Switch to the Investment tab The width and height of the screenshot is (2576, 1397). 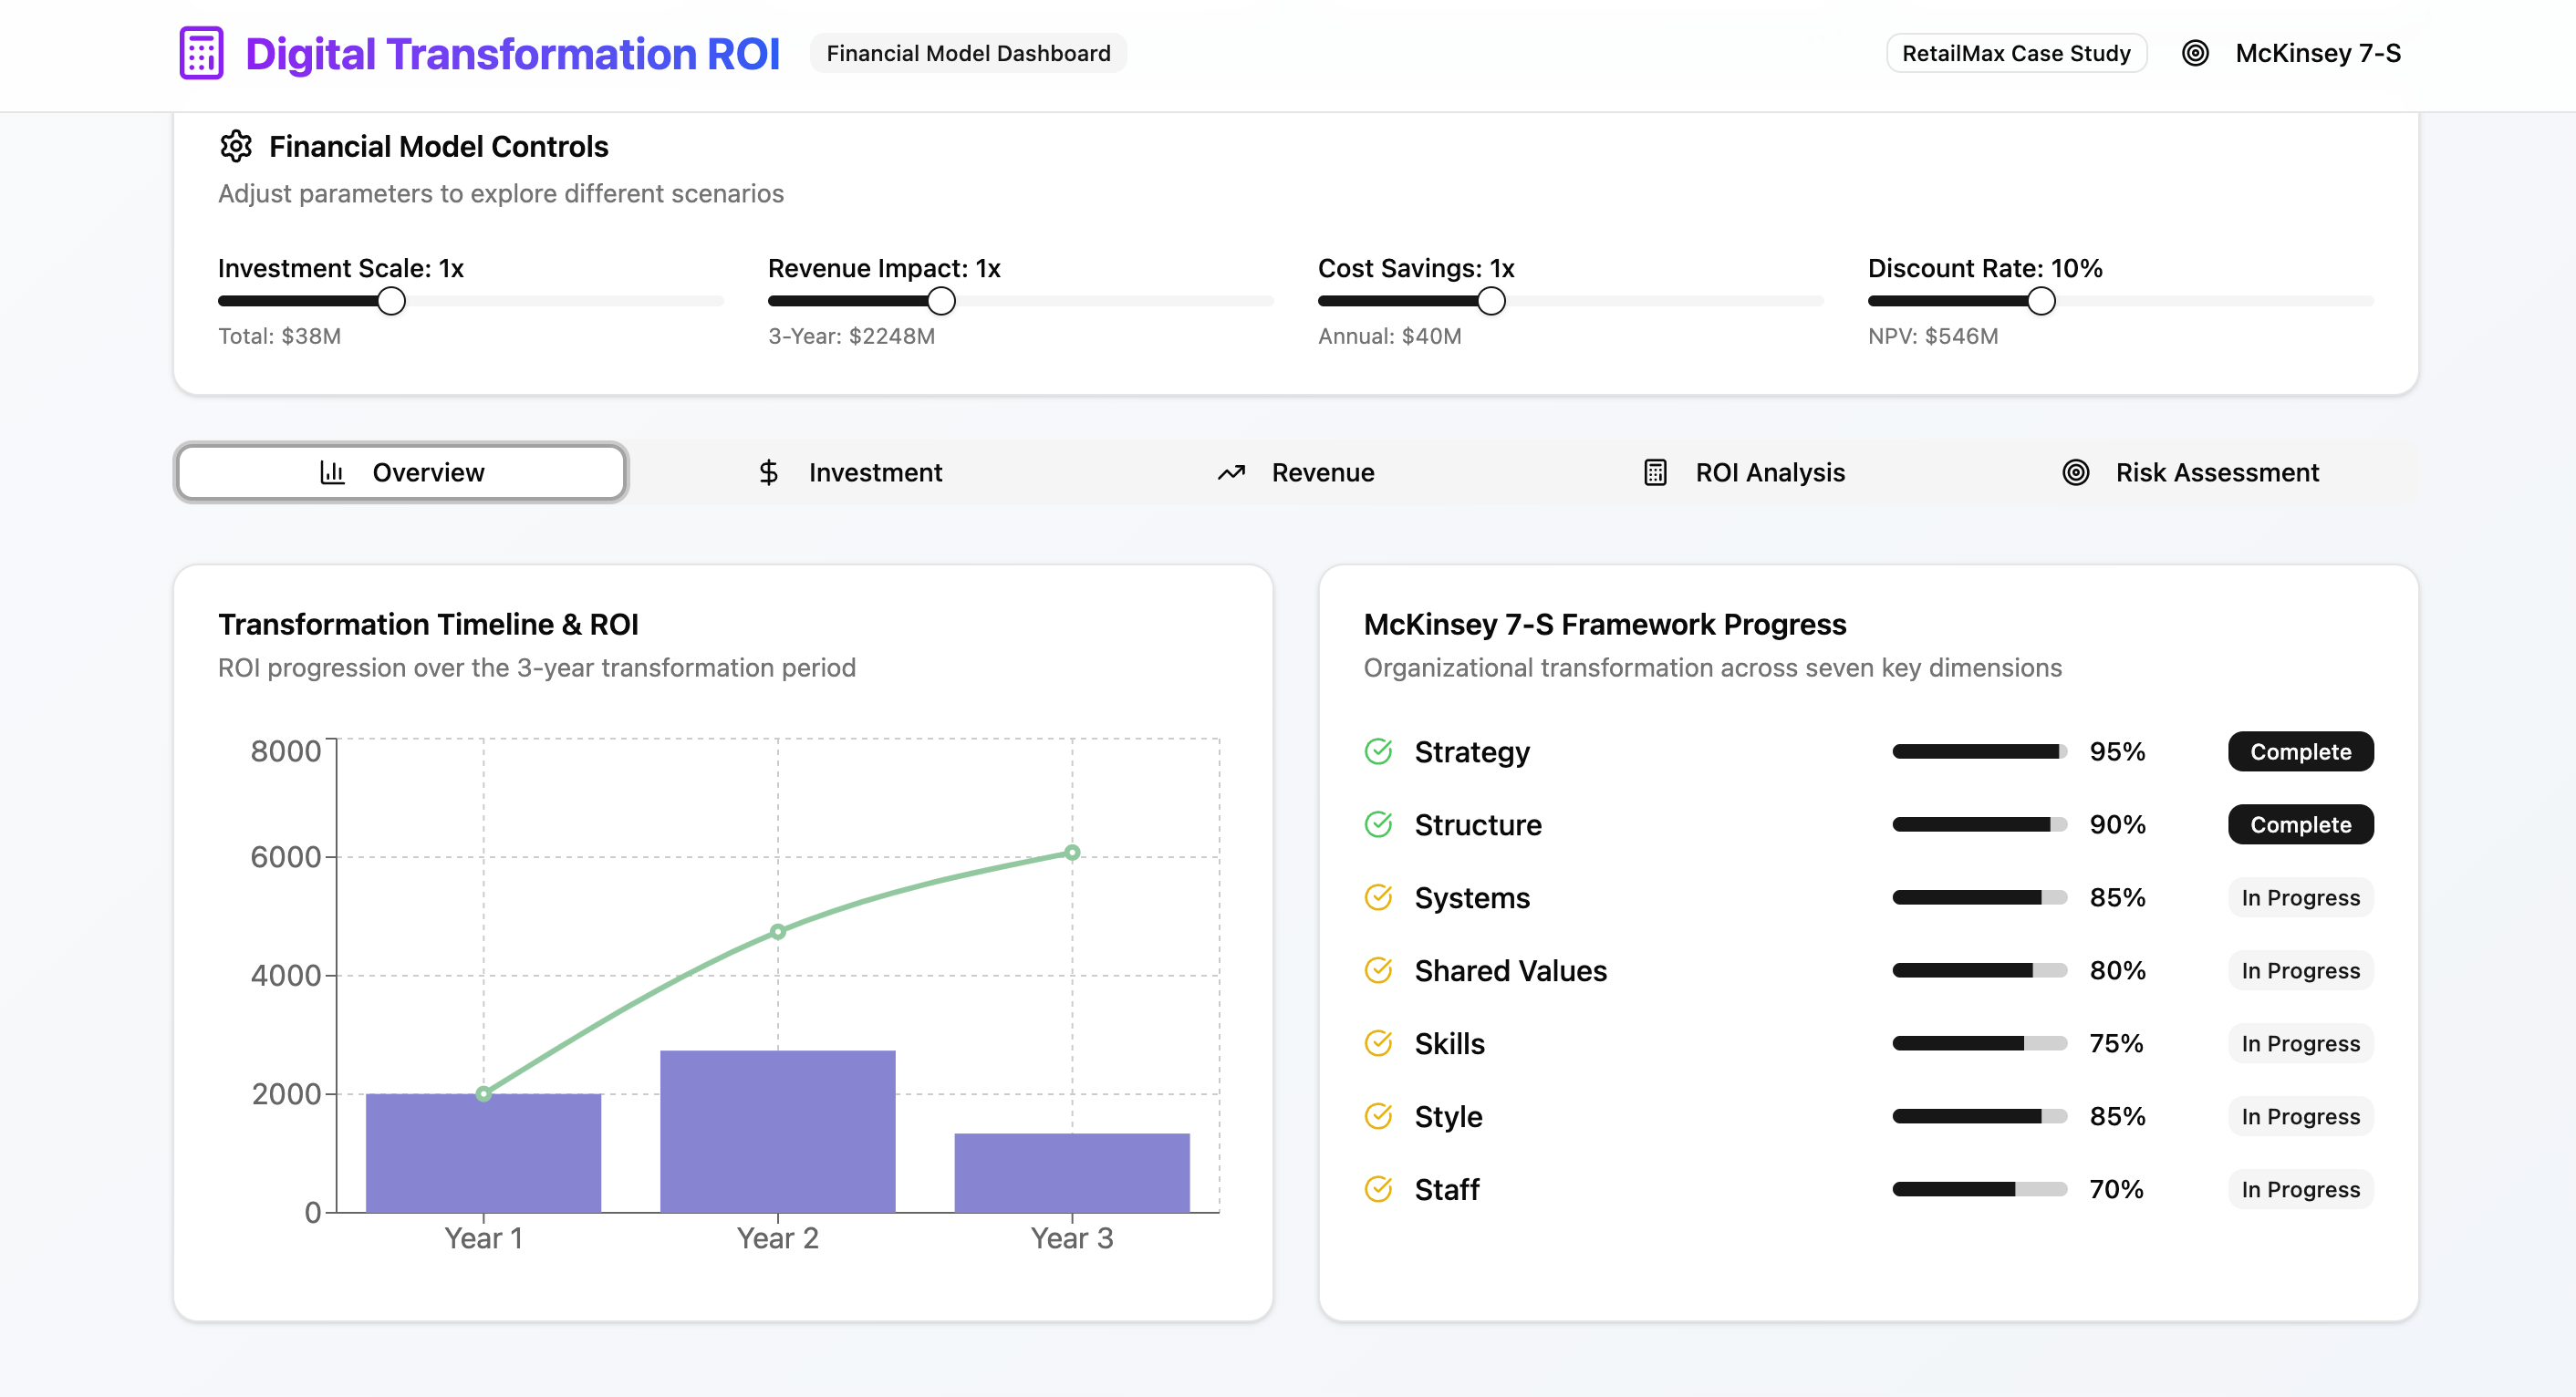point(849,472)
